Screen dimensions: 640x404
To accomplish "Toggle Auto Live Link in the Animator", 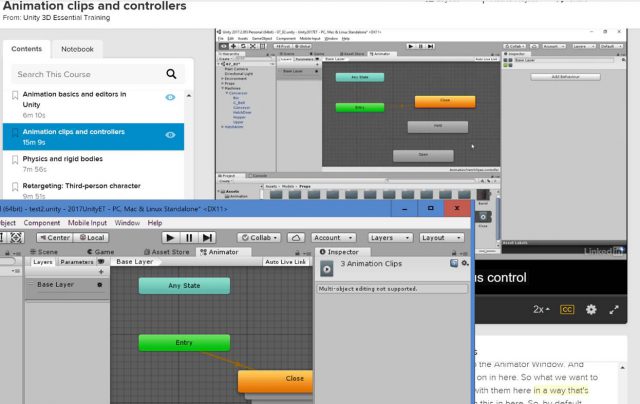I will coord(285,262).
